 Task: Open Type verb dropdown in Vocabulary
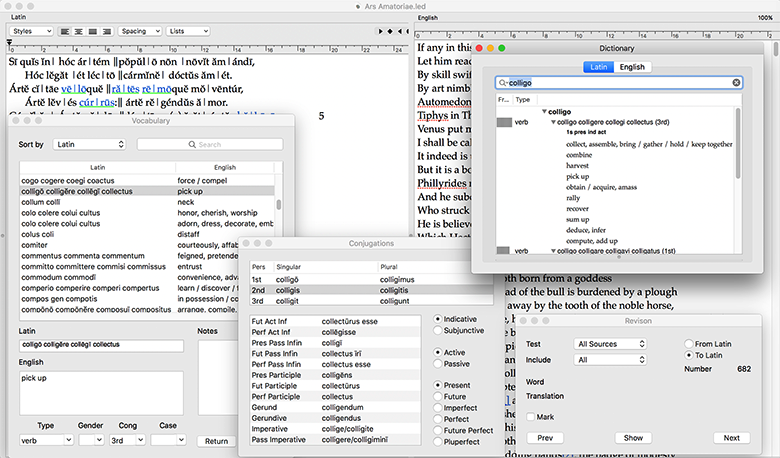coord(46,440)
